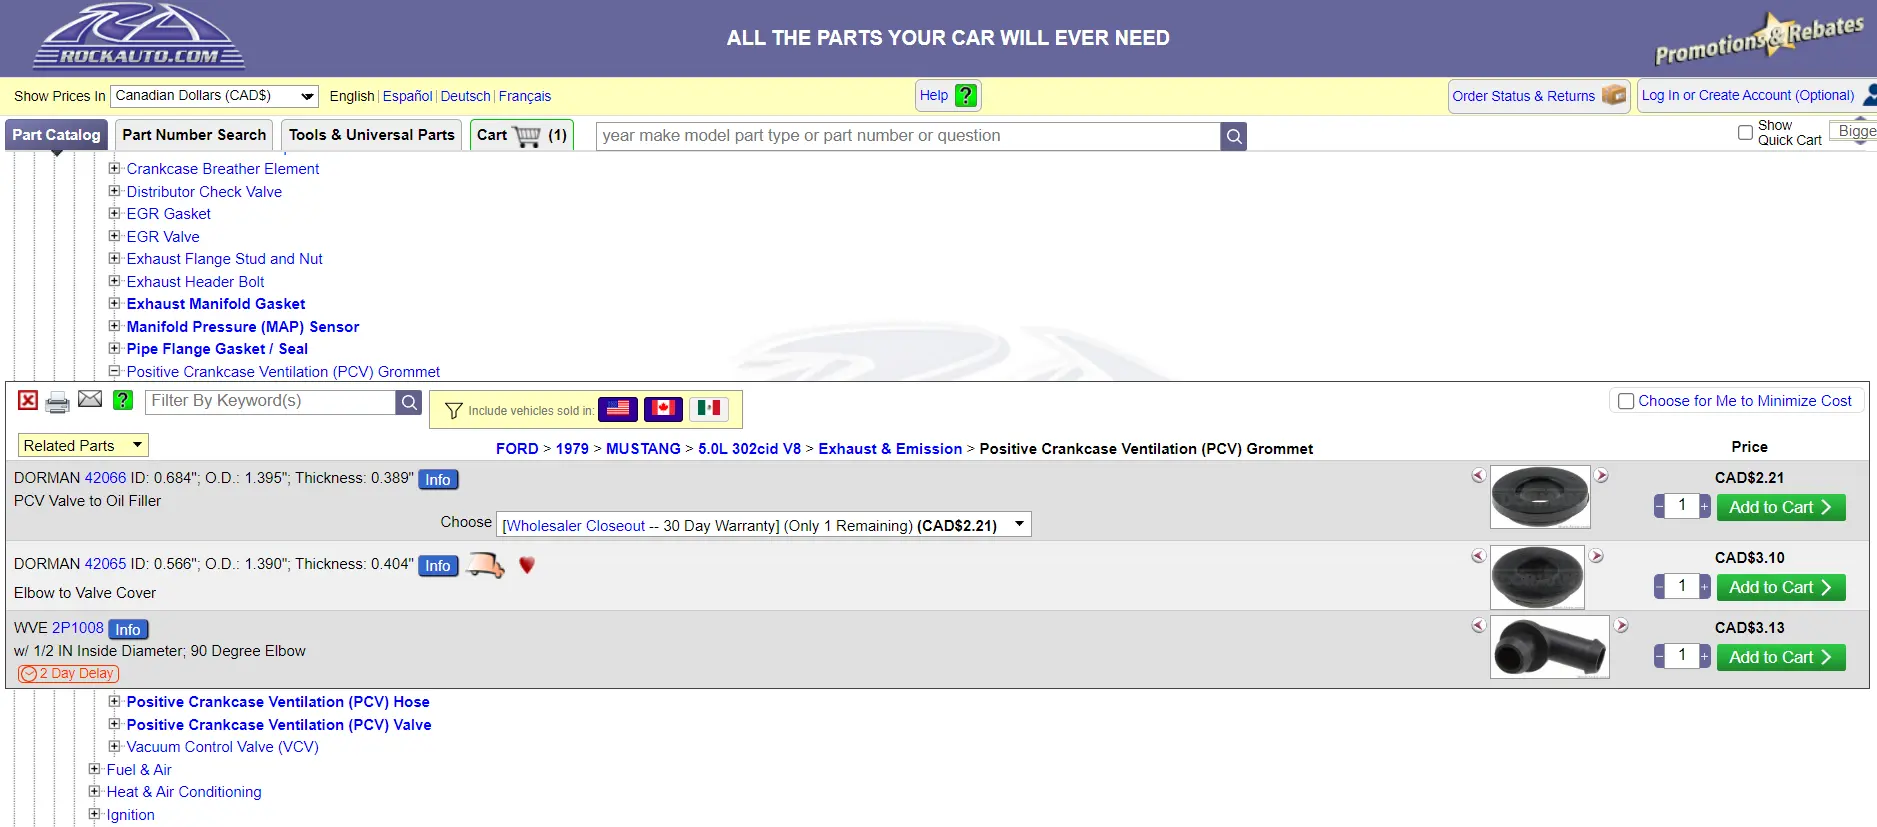Enable Show Quick Cart checkbox
1877x827 pixels.
coord(1745,132)
